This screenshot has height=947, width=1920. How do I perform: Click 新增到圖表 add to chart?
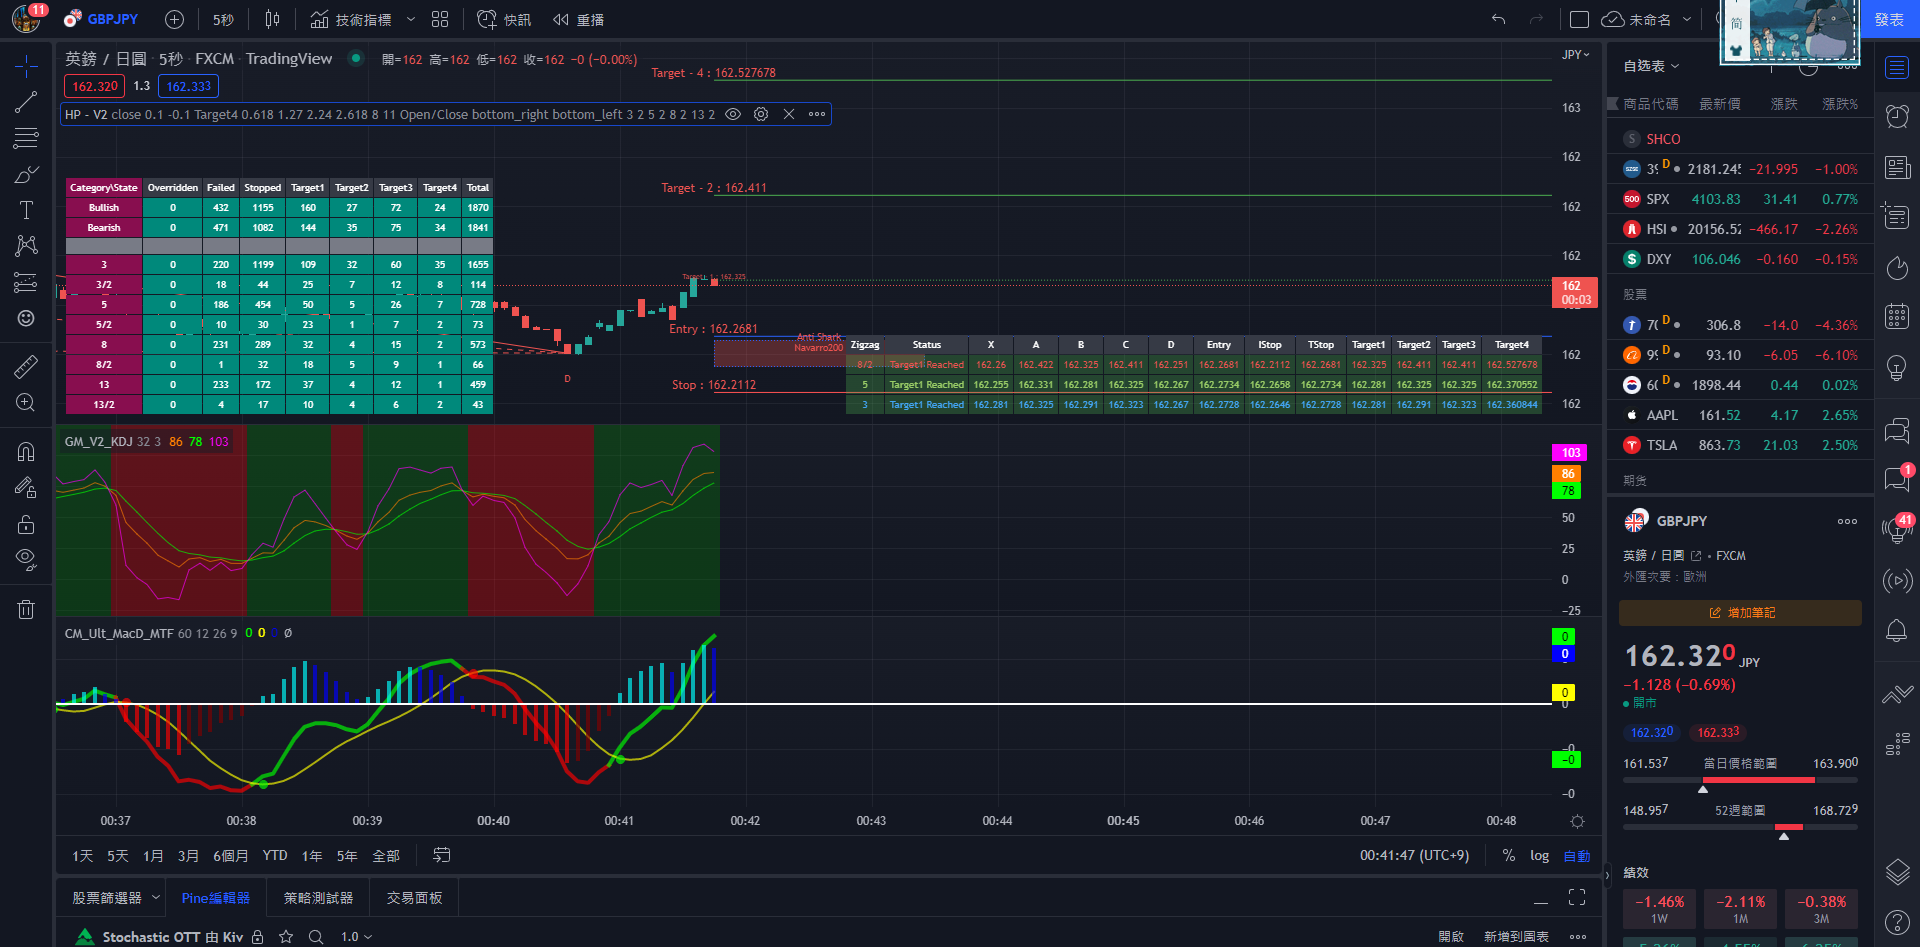[x=1516, y=937]
